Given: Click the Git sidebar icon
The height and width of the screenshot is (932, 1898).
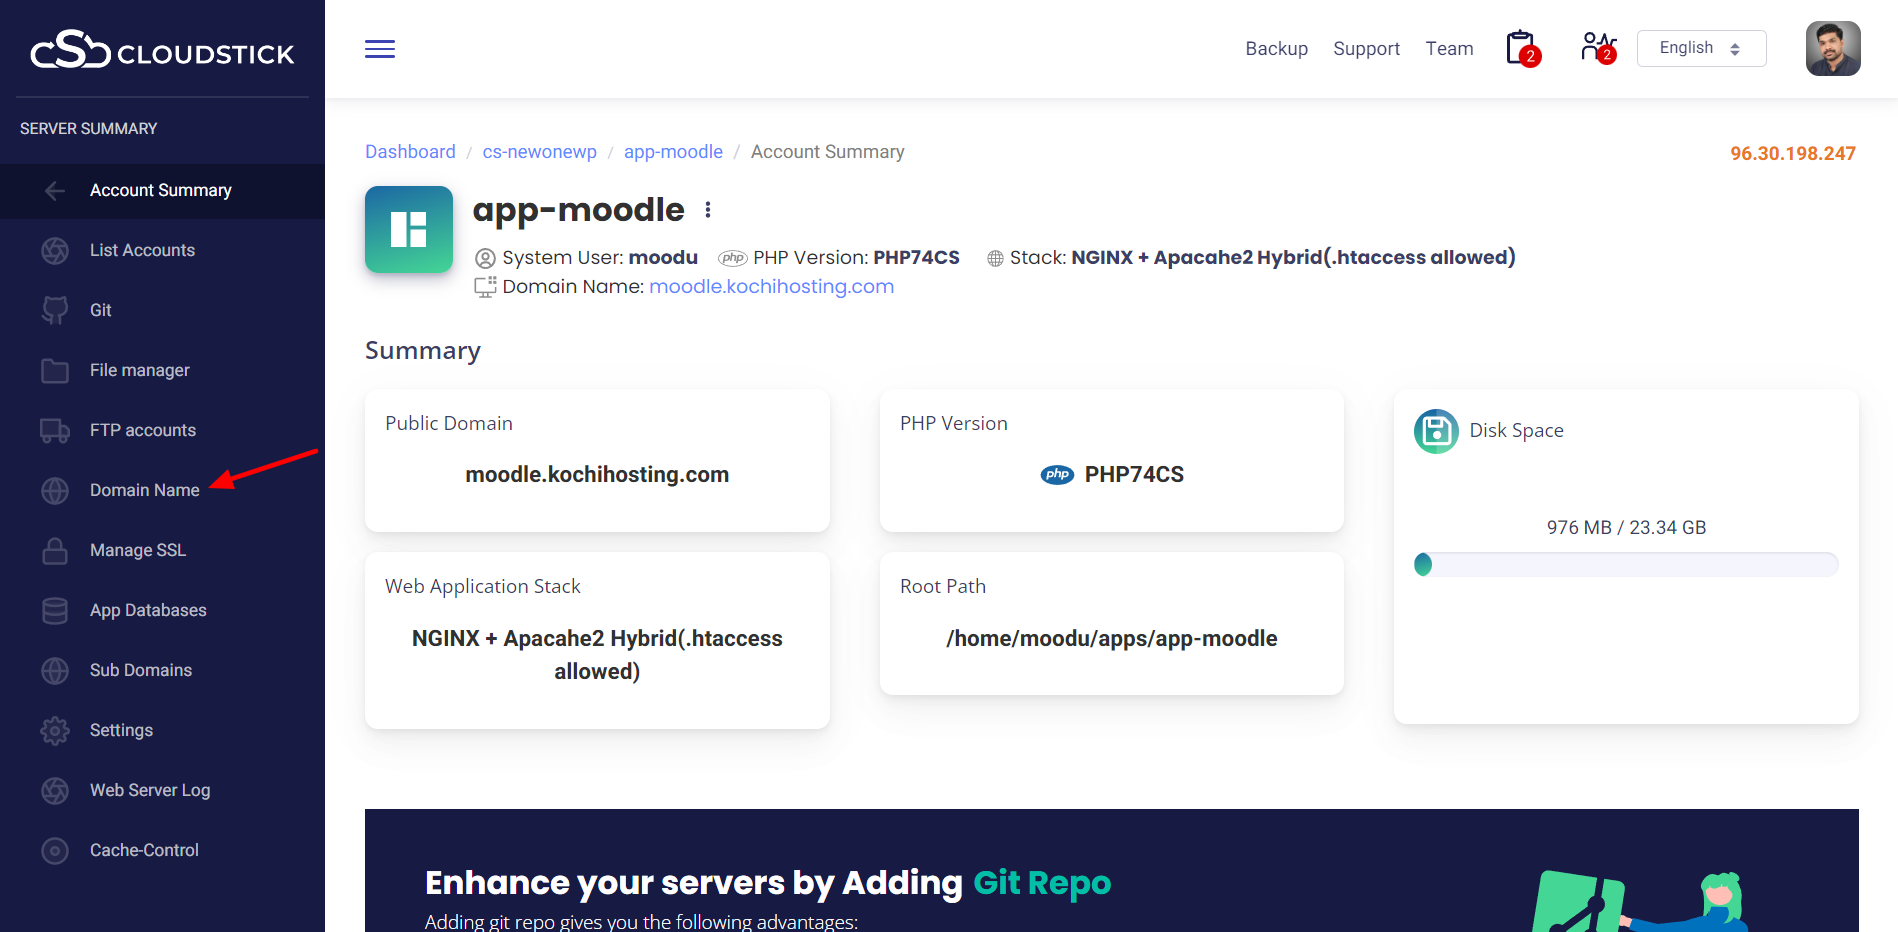Looking at the screenshot, I should 55,310.
